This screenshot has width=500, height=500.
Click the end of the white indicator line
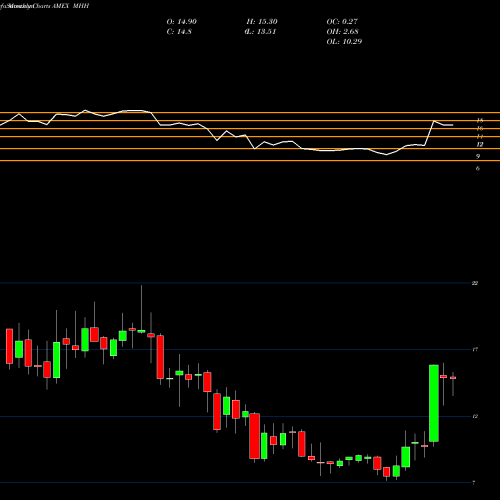click(453, 125)
